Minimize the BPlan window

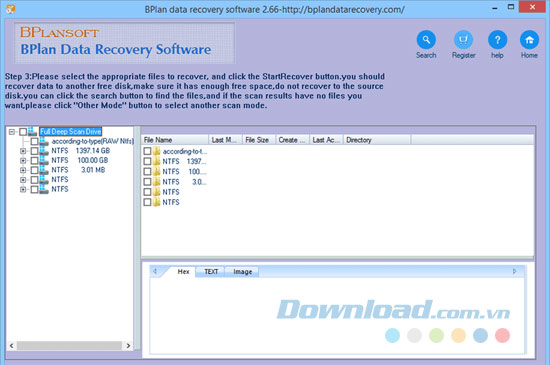[495, 8]
